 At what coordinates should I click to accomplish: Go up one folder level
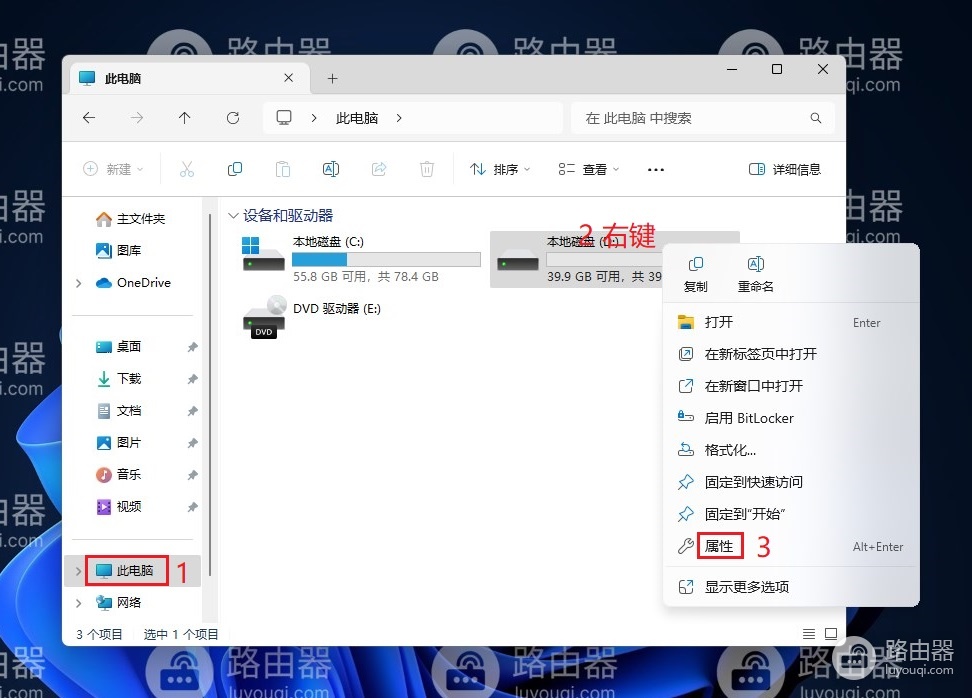pyautogui.click(x=185, y=118)
